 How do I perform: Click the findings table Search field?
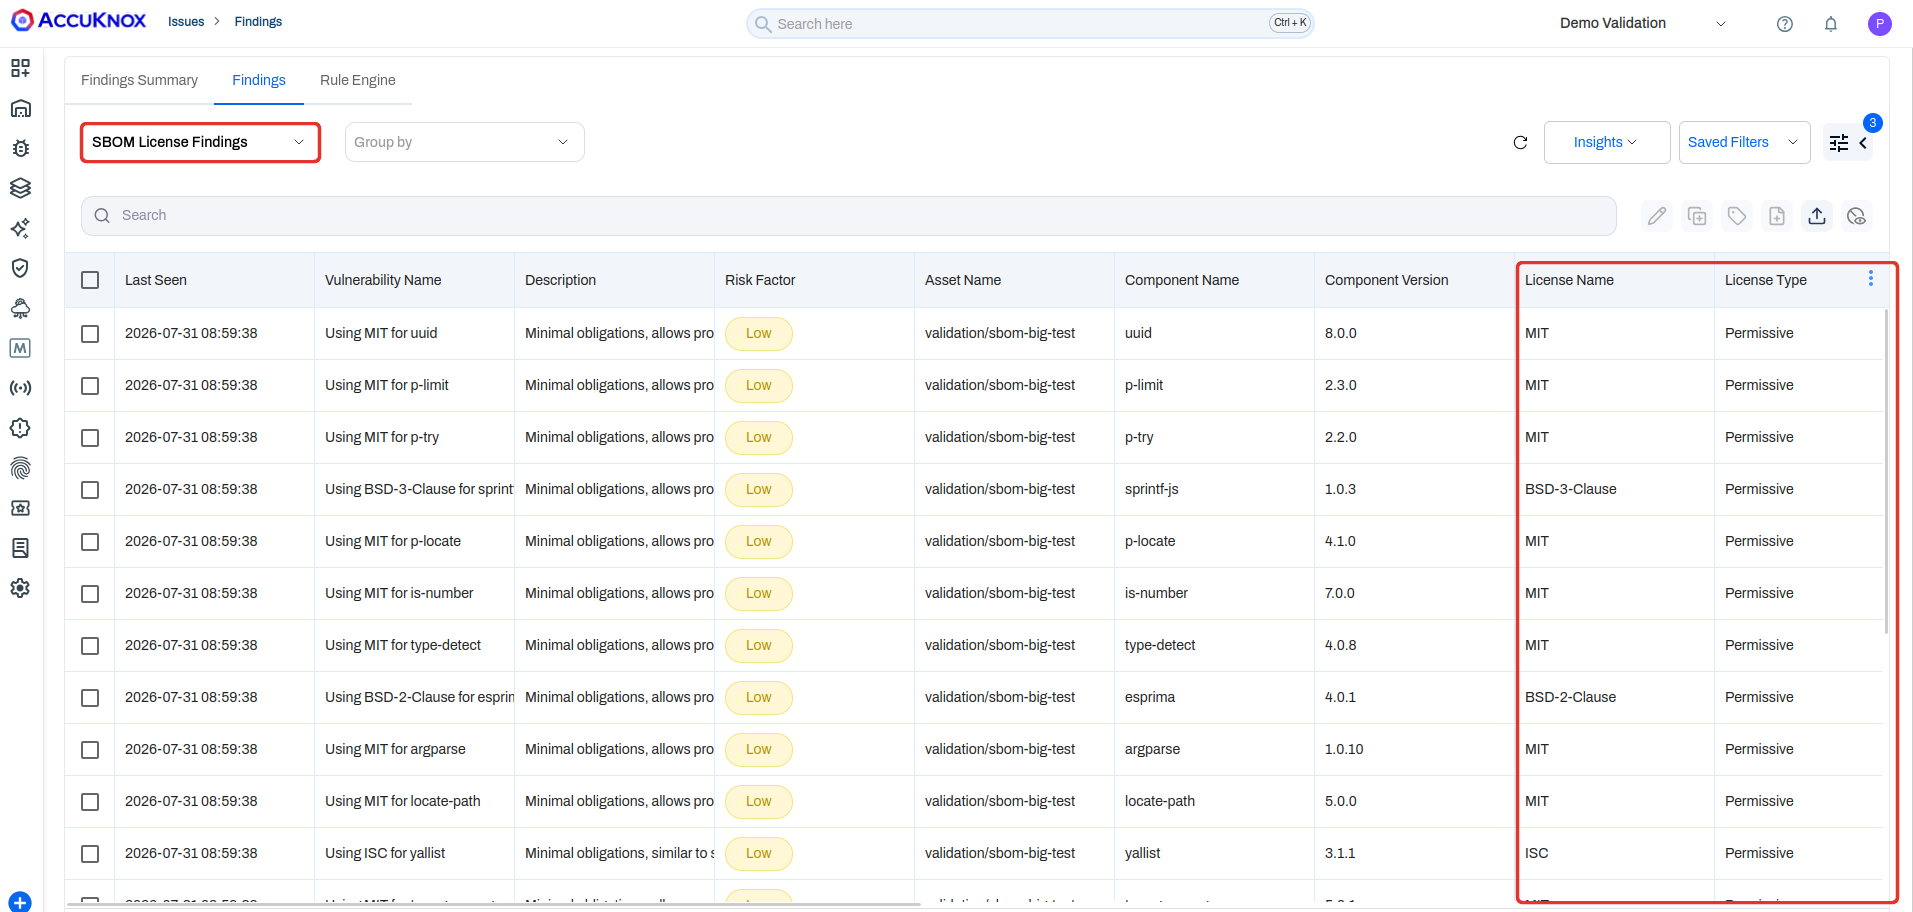[848, 216]
